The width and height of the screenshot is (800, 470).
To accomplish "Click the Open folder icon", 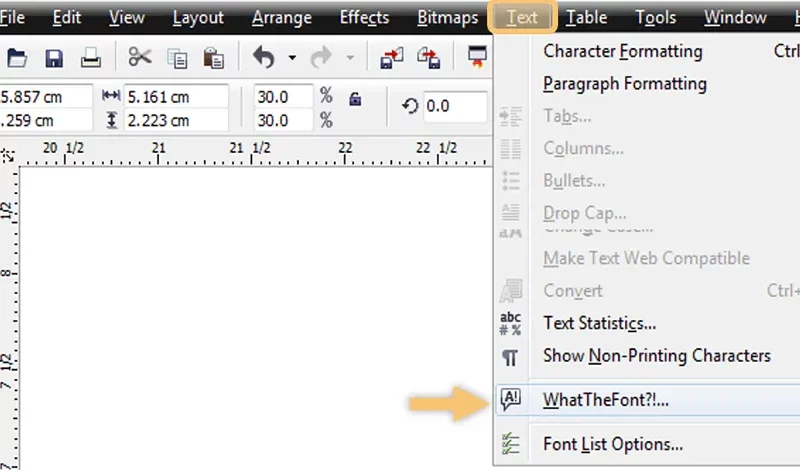I will (x=17, y=58).
